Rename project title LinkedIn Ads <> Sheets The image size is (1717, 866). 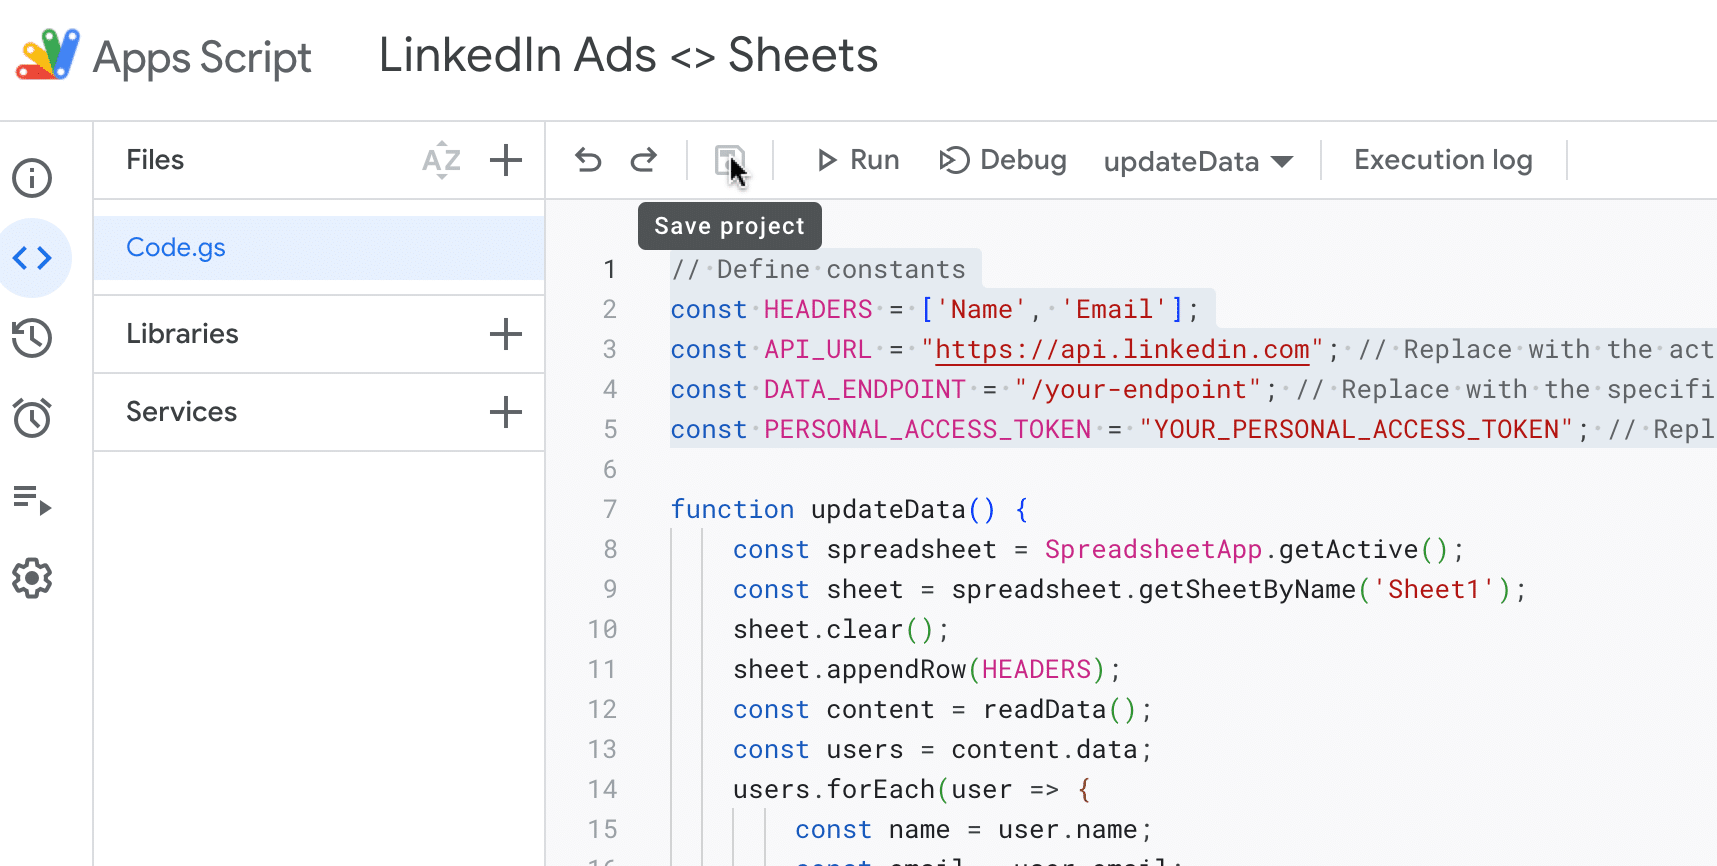coord(628,55)
